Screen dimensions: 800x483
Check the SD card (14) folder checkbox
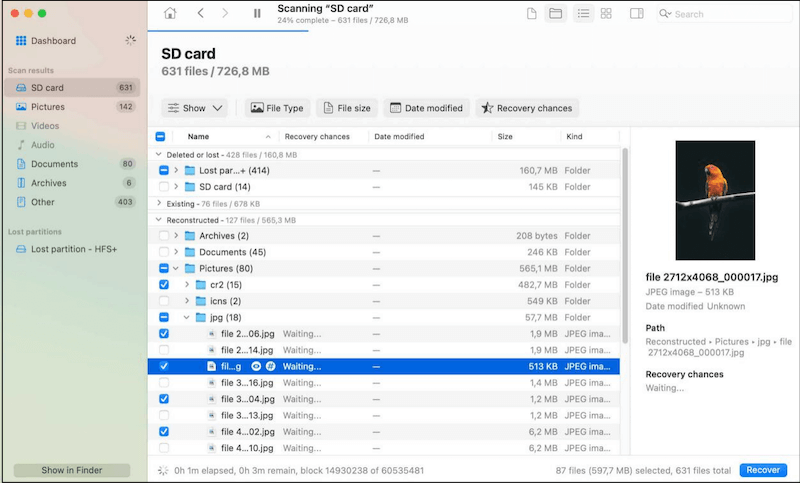(164, 187)
